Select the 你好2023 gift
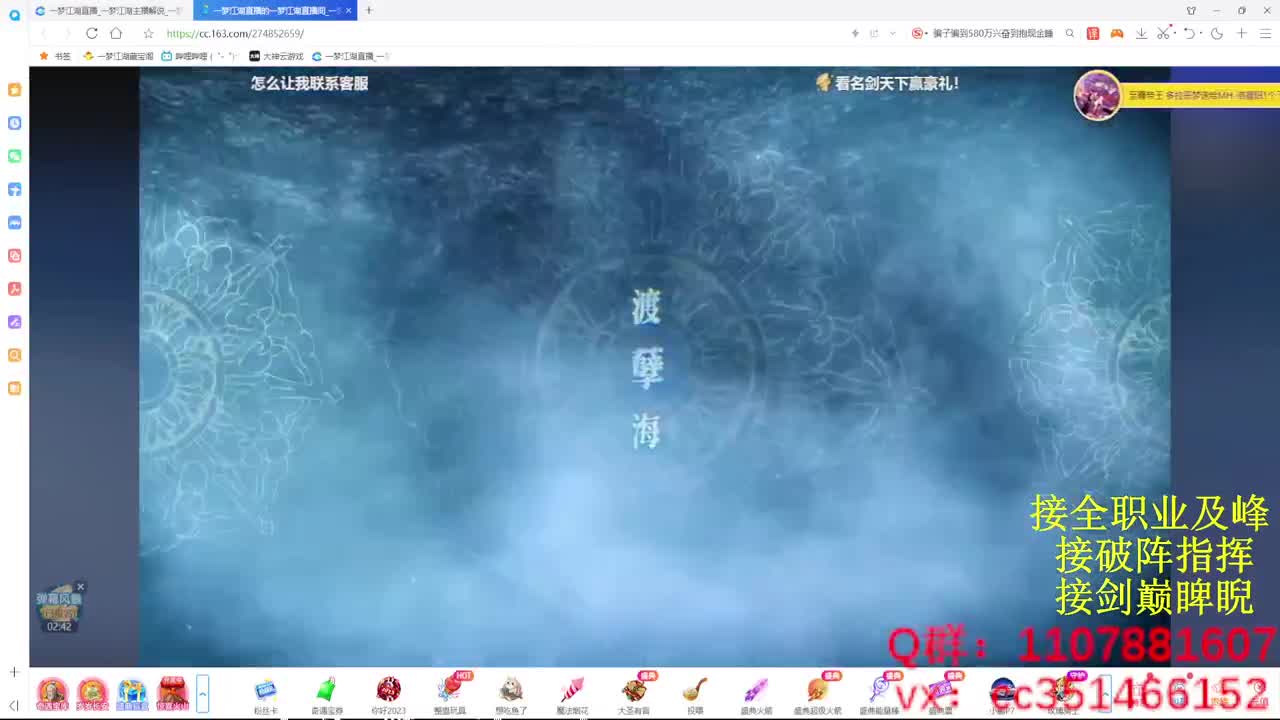 pyautogui.click(x=388, y=695)
